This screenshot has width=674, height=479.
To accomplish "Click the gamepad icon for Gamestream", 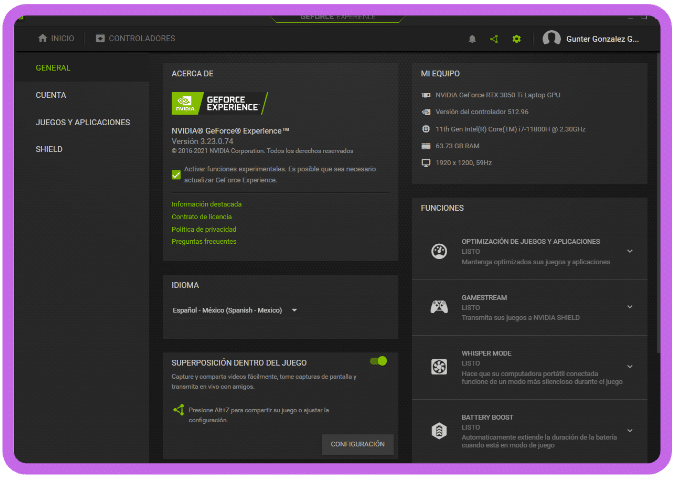I will (439, 307).
